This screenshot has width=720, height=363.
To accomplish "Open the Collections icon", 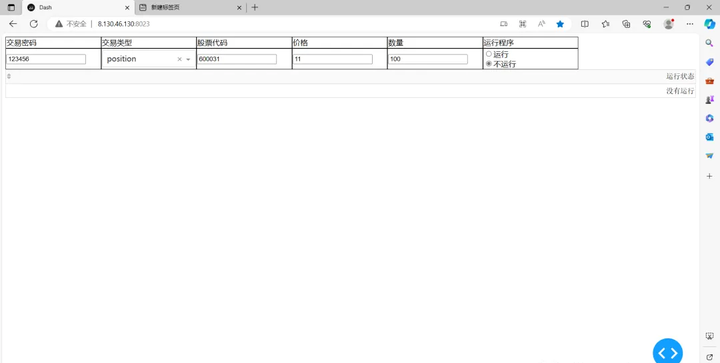I will (x=626, y=24).
